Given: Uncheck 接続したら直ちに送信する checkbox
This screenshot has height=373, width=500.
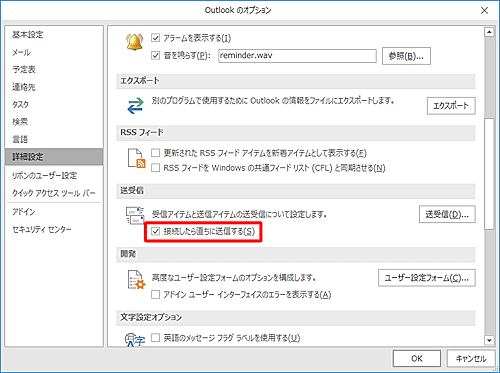Looking at the screenshot, I should pyautogui.click(x=155, y=231).
